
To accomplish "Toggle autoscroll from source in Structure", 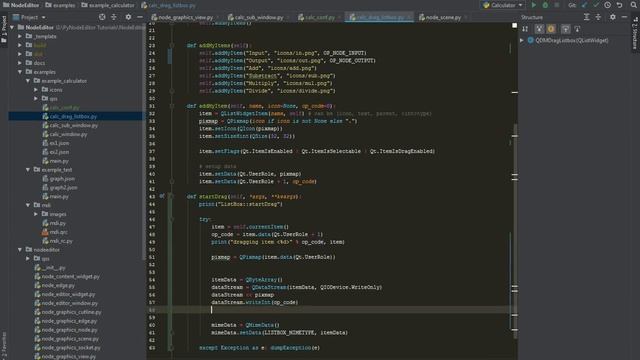I will (x=577, y=29).
